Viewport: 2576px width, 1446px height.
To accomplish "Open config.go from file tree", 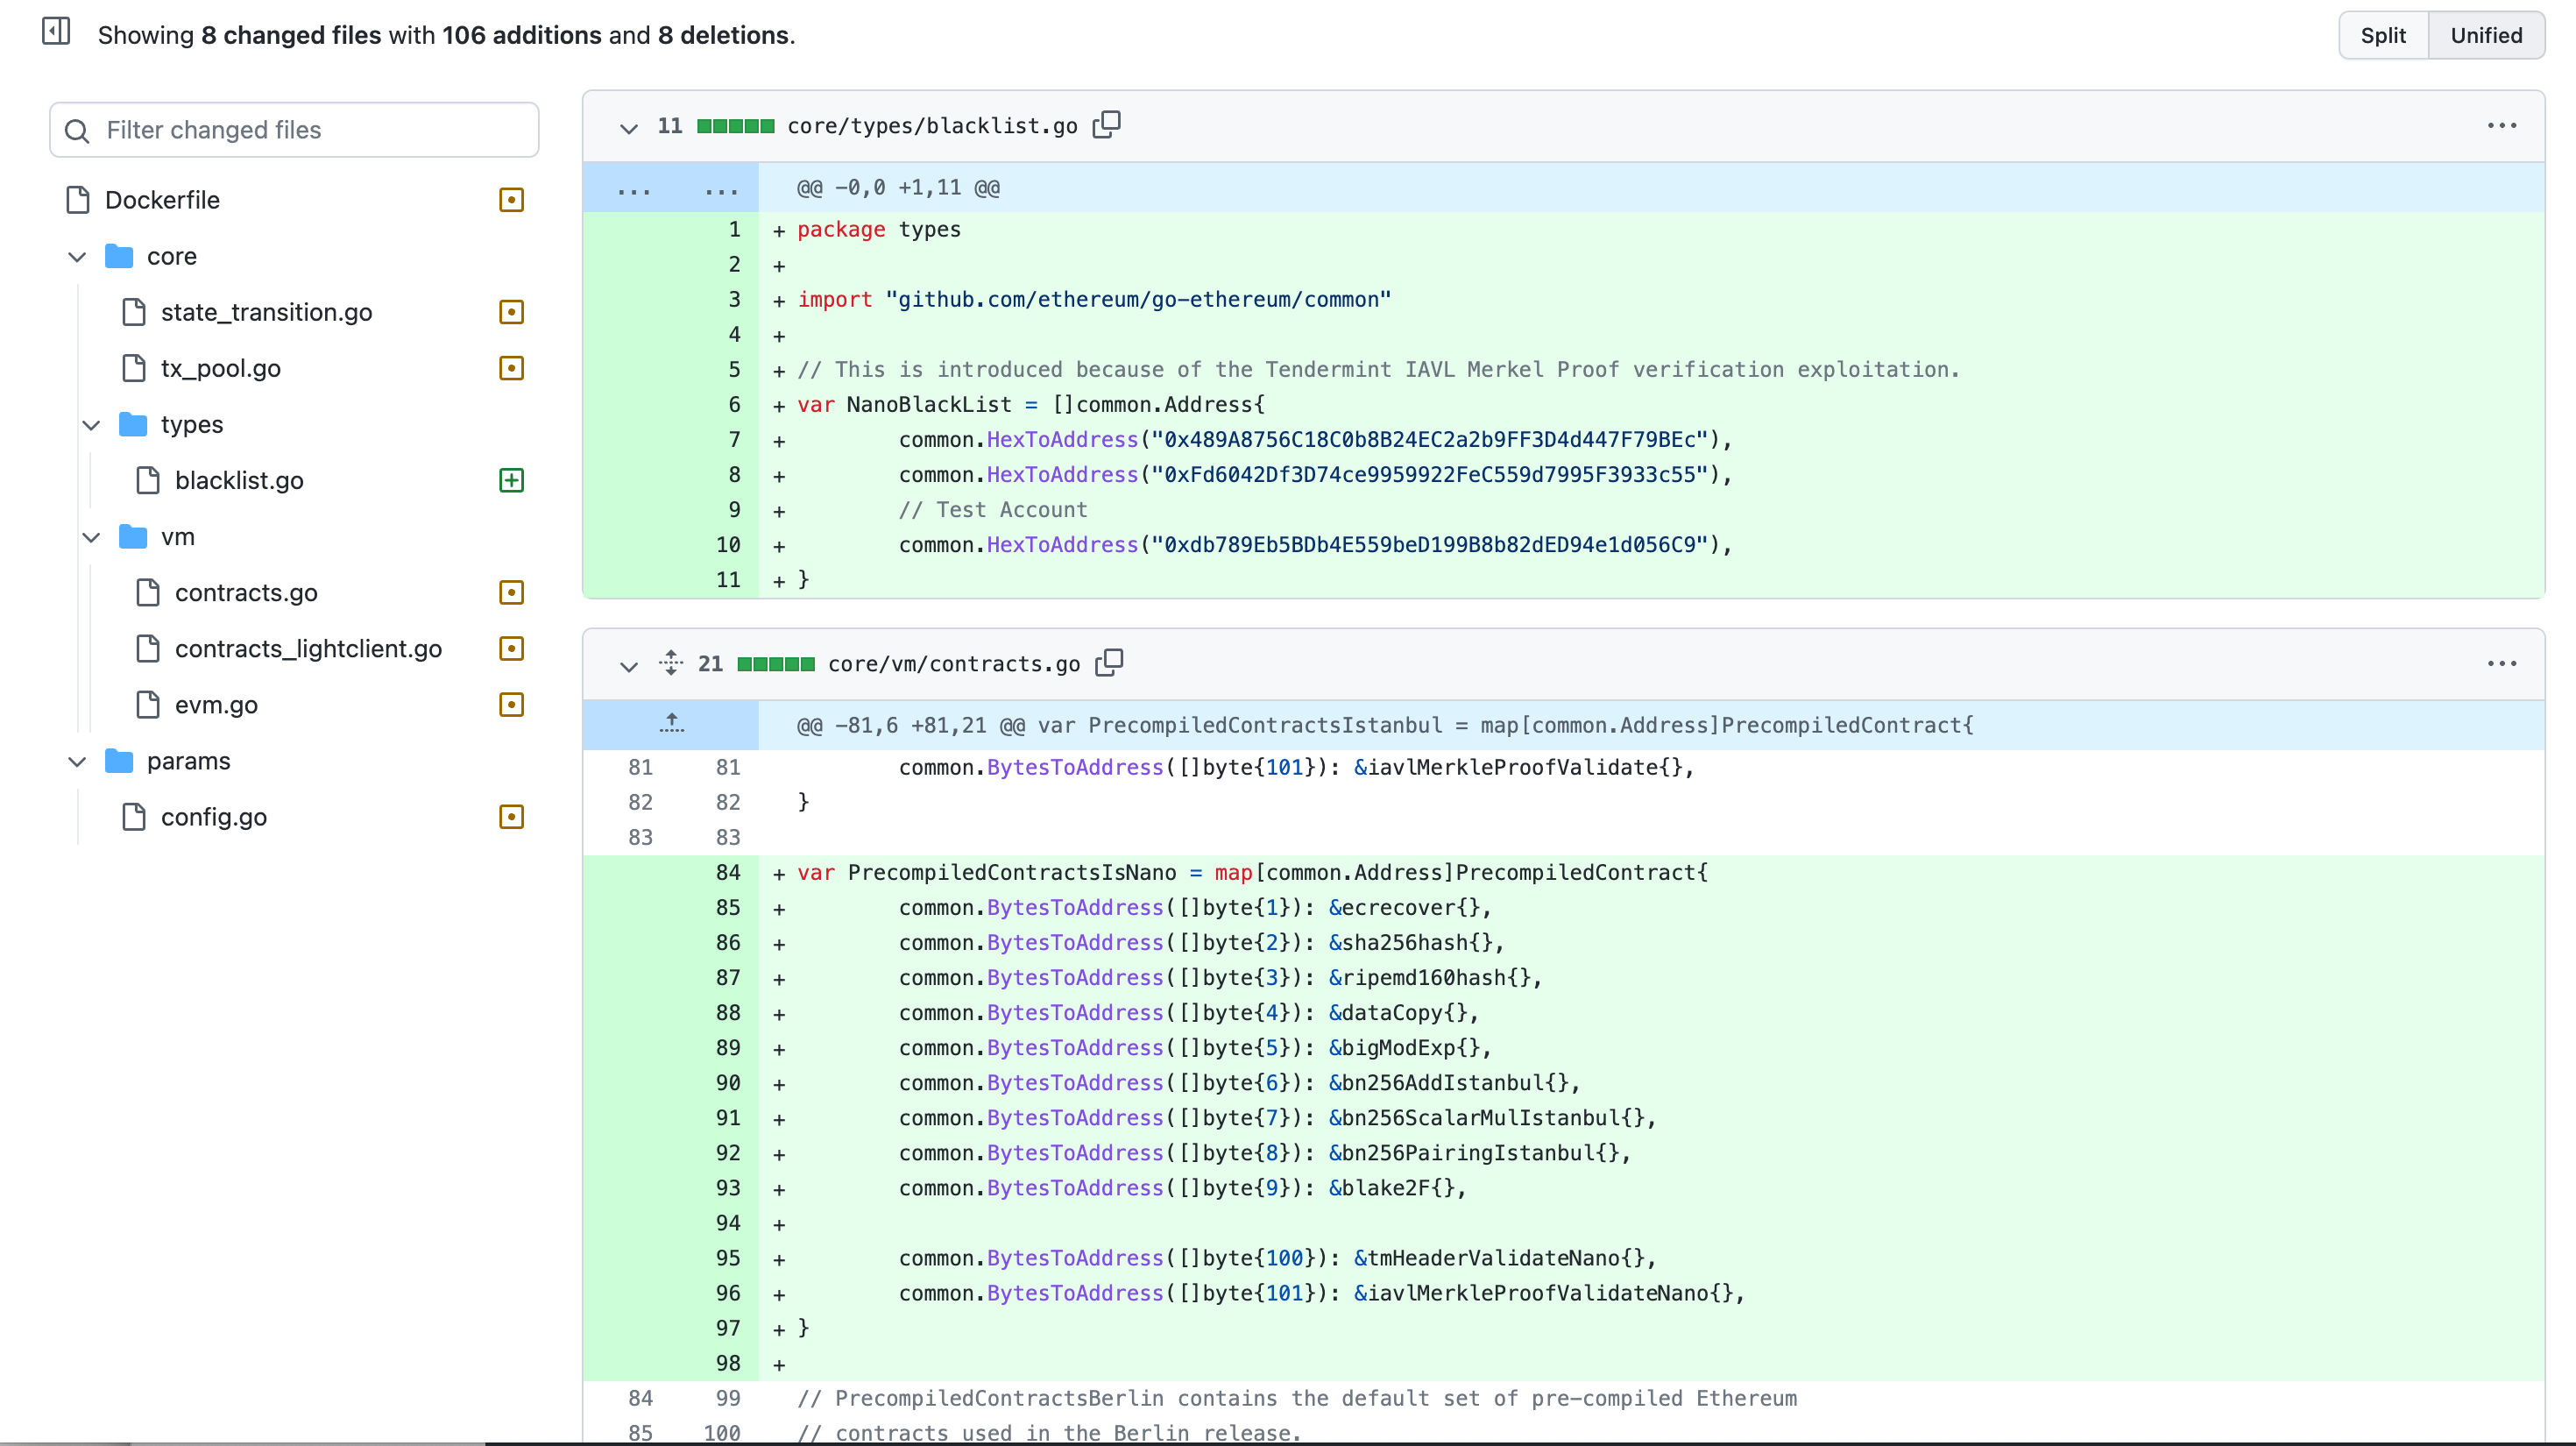I will [x=213, y=817].
